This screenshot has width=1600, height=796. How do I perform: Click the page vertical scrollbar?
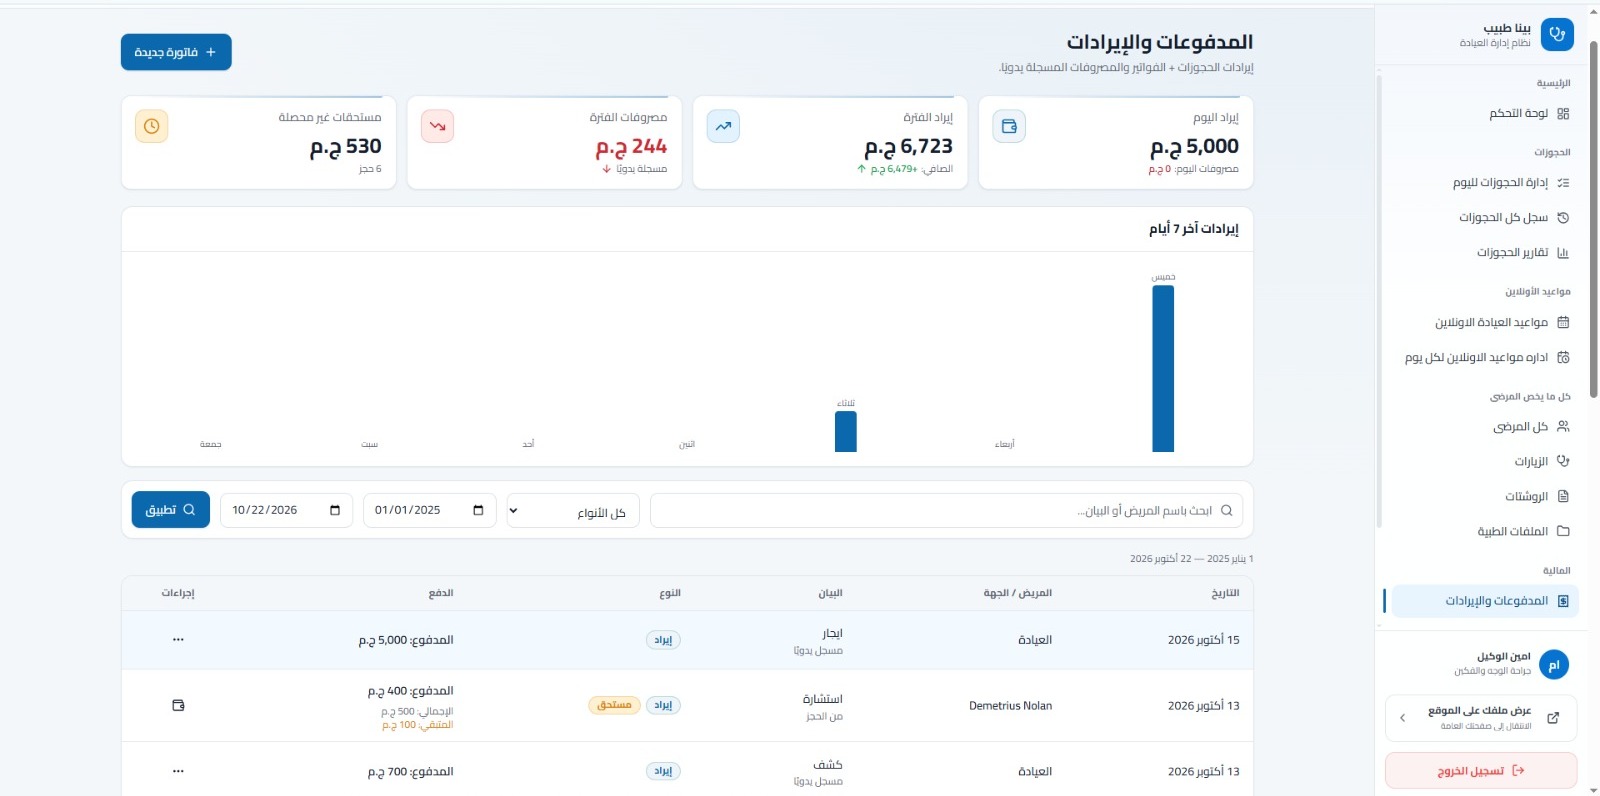coord(1594,220)
